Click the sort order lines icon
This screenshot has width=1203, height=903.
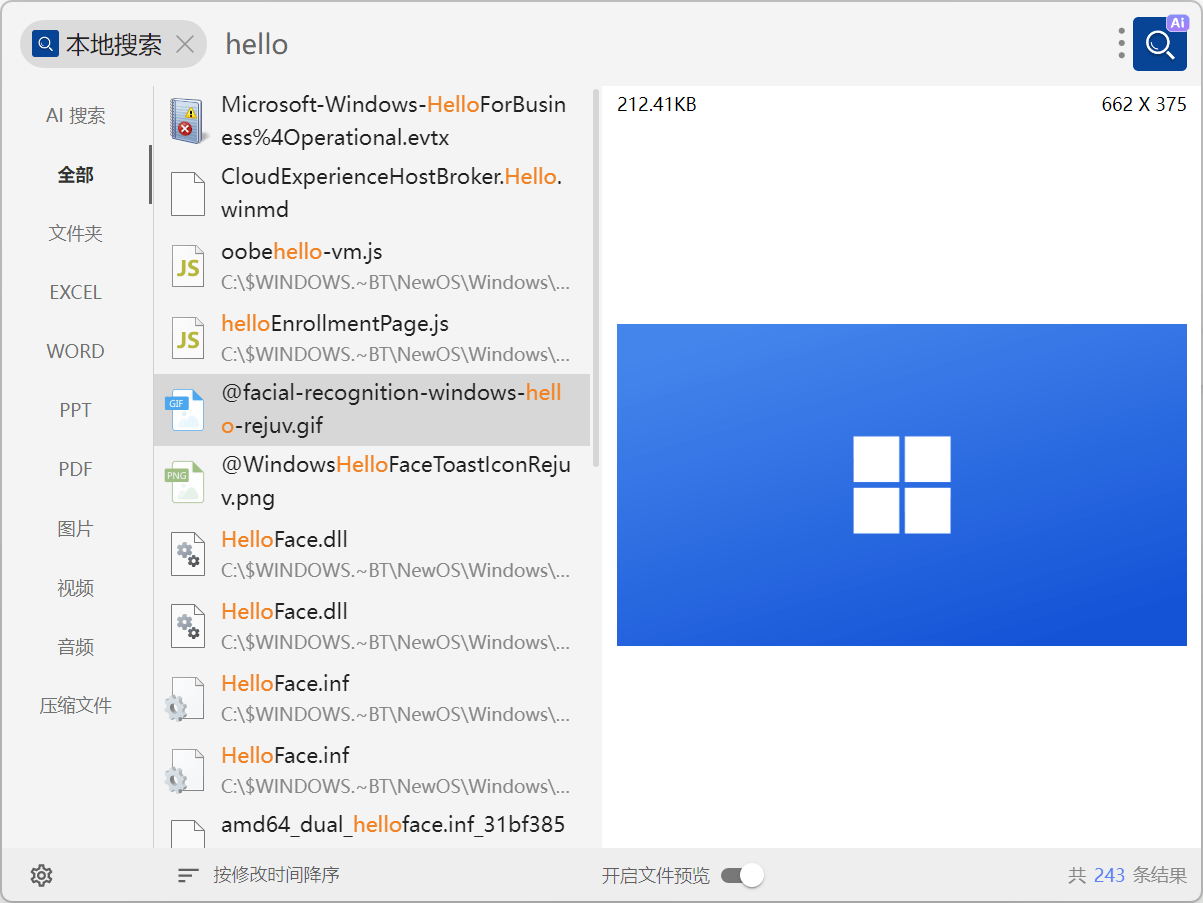click(188, 876)
